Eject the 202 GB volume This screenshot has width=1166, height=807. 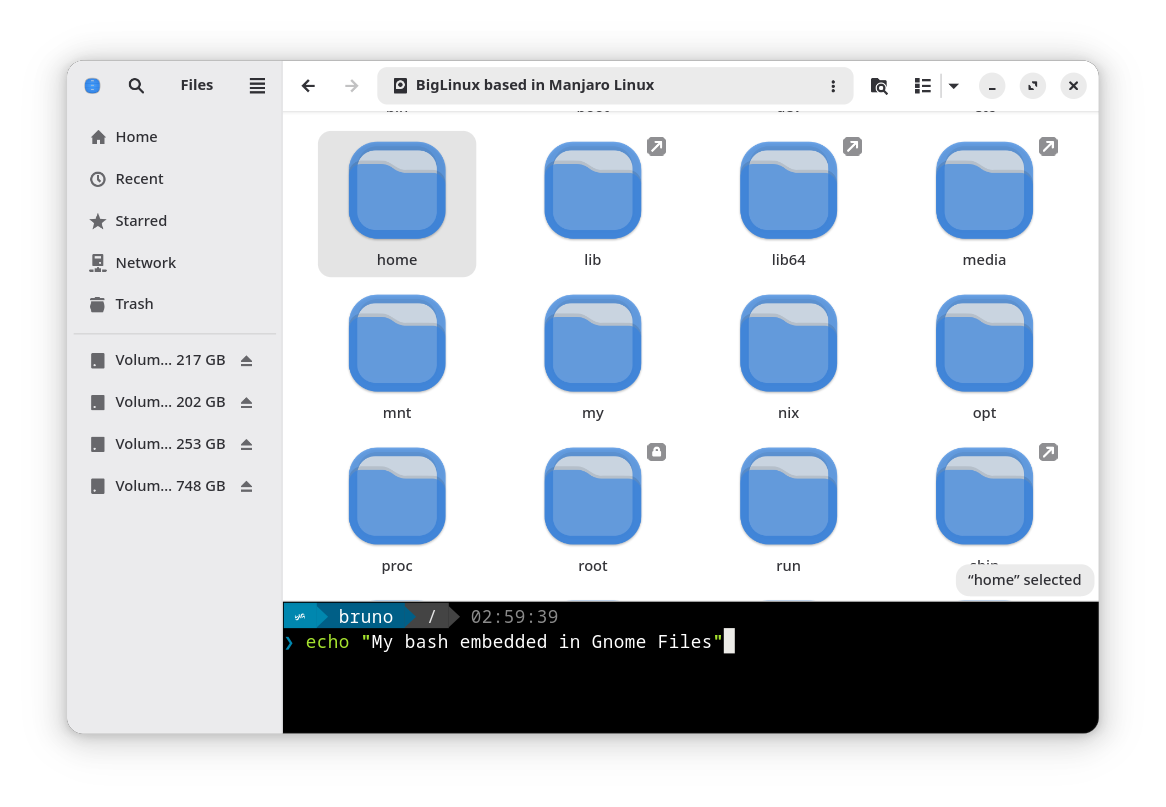(x=246, y=402)
